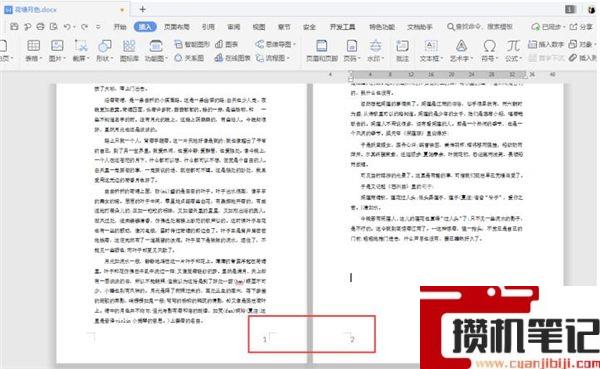
Task: Switch to the 审阅 ribbon tab
Action: [233, 27]
